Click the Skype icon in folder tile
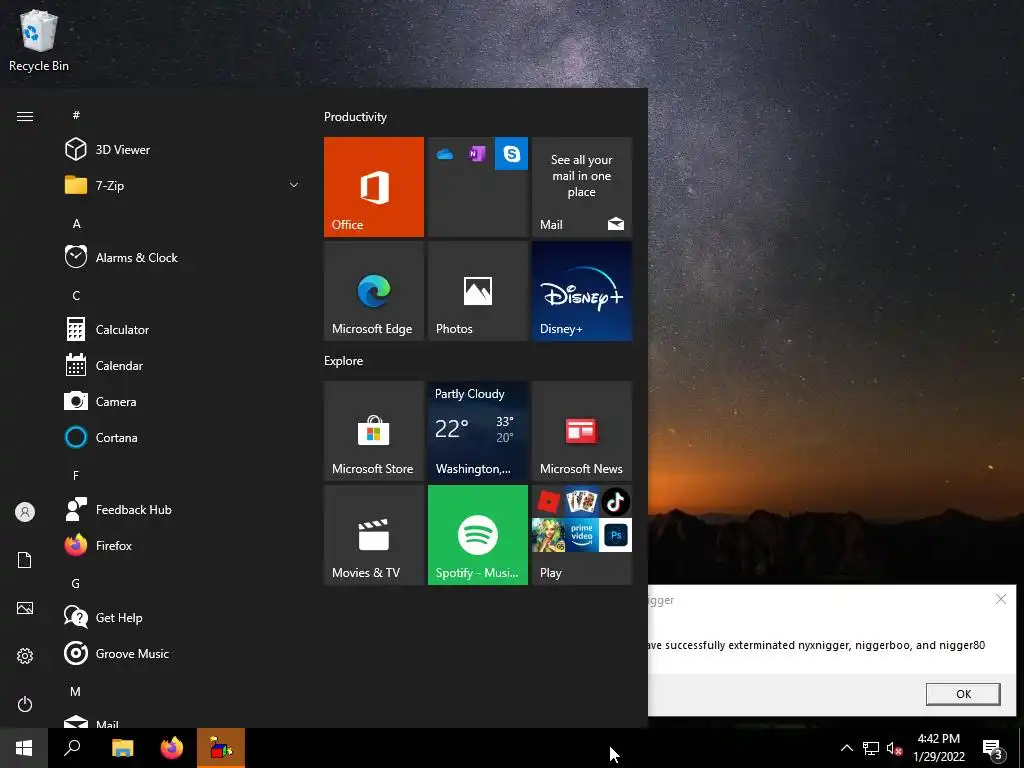1024x768 pixels. [x=511, y=154]
